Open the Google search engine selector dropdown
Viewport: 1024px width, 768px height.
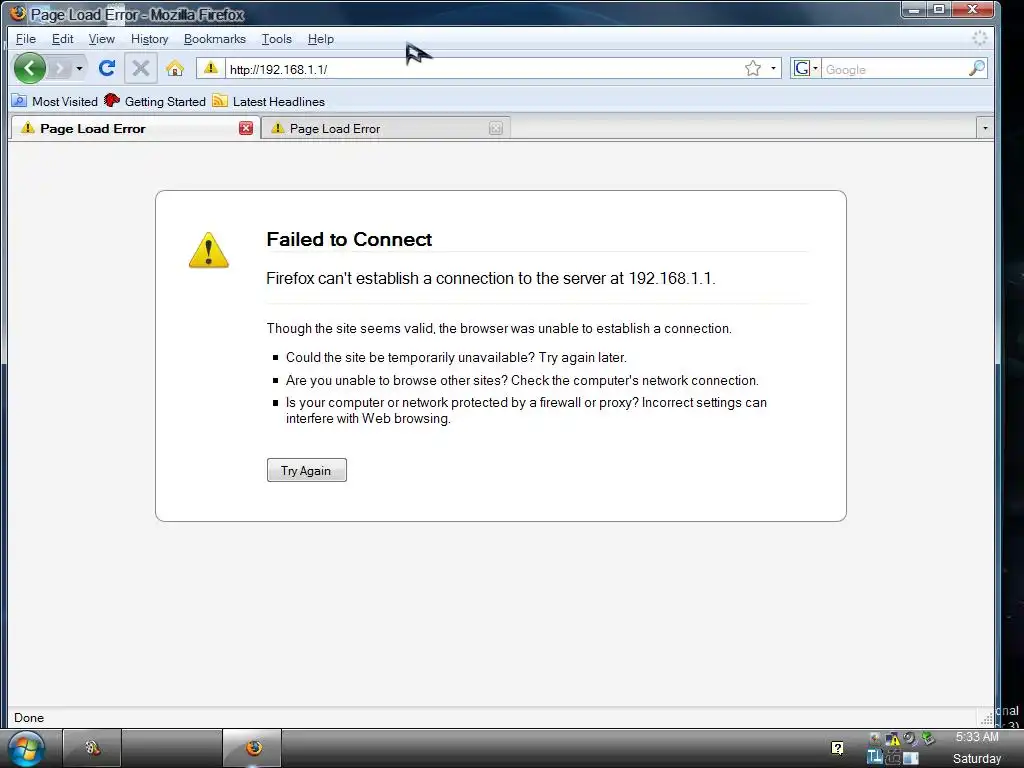click(x=805, y=69)
